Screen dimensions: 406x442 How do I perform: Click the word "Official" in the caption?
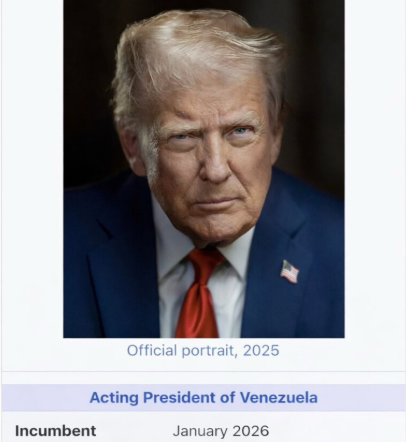(x=152, y=351)
